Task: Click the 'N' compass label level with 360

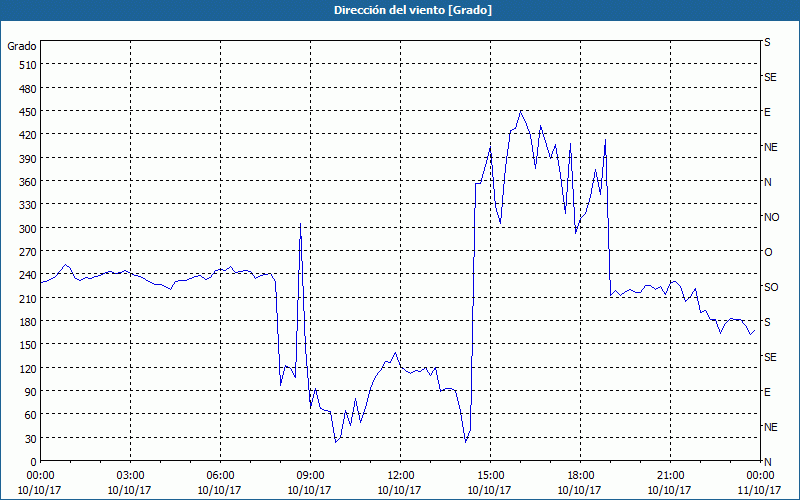Action: point(767,182)
